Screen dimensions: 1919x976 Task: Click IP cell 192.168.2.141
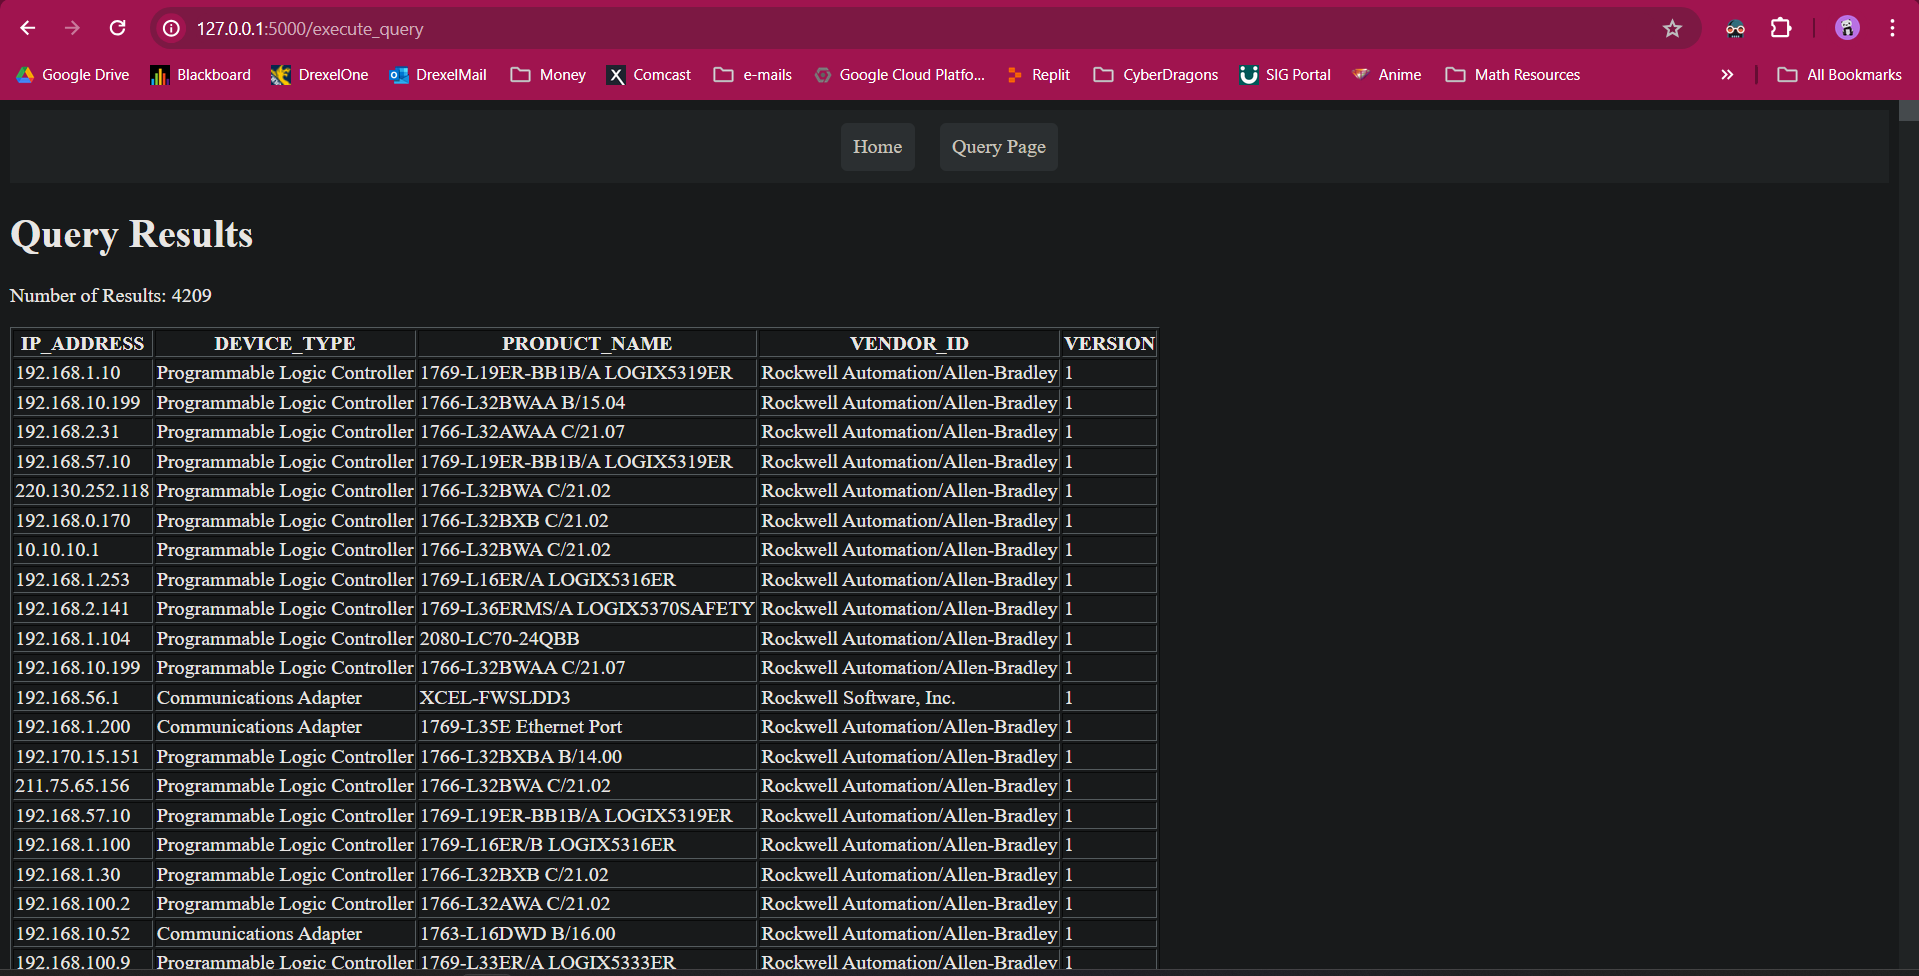click(x=82, y=609)
